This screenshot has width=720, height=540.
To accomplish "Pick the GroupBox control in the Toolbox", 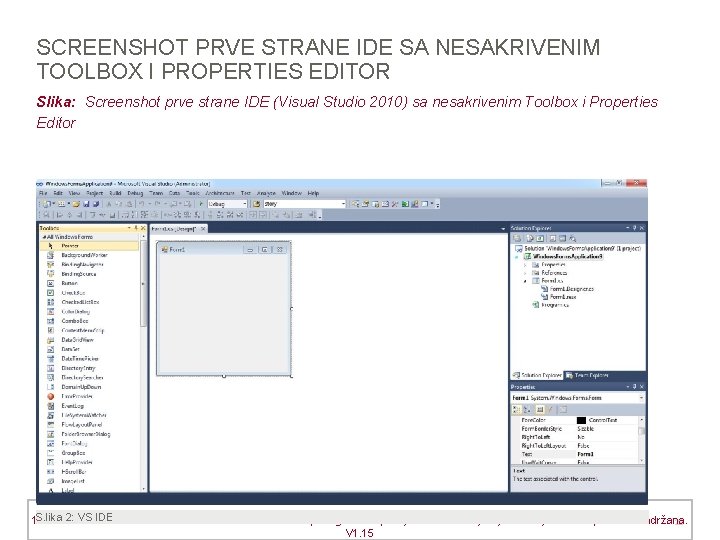I will 89,453.
